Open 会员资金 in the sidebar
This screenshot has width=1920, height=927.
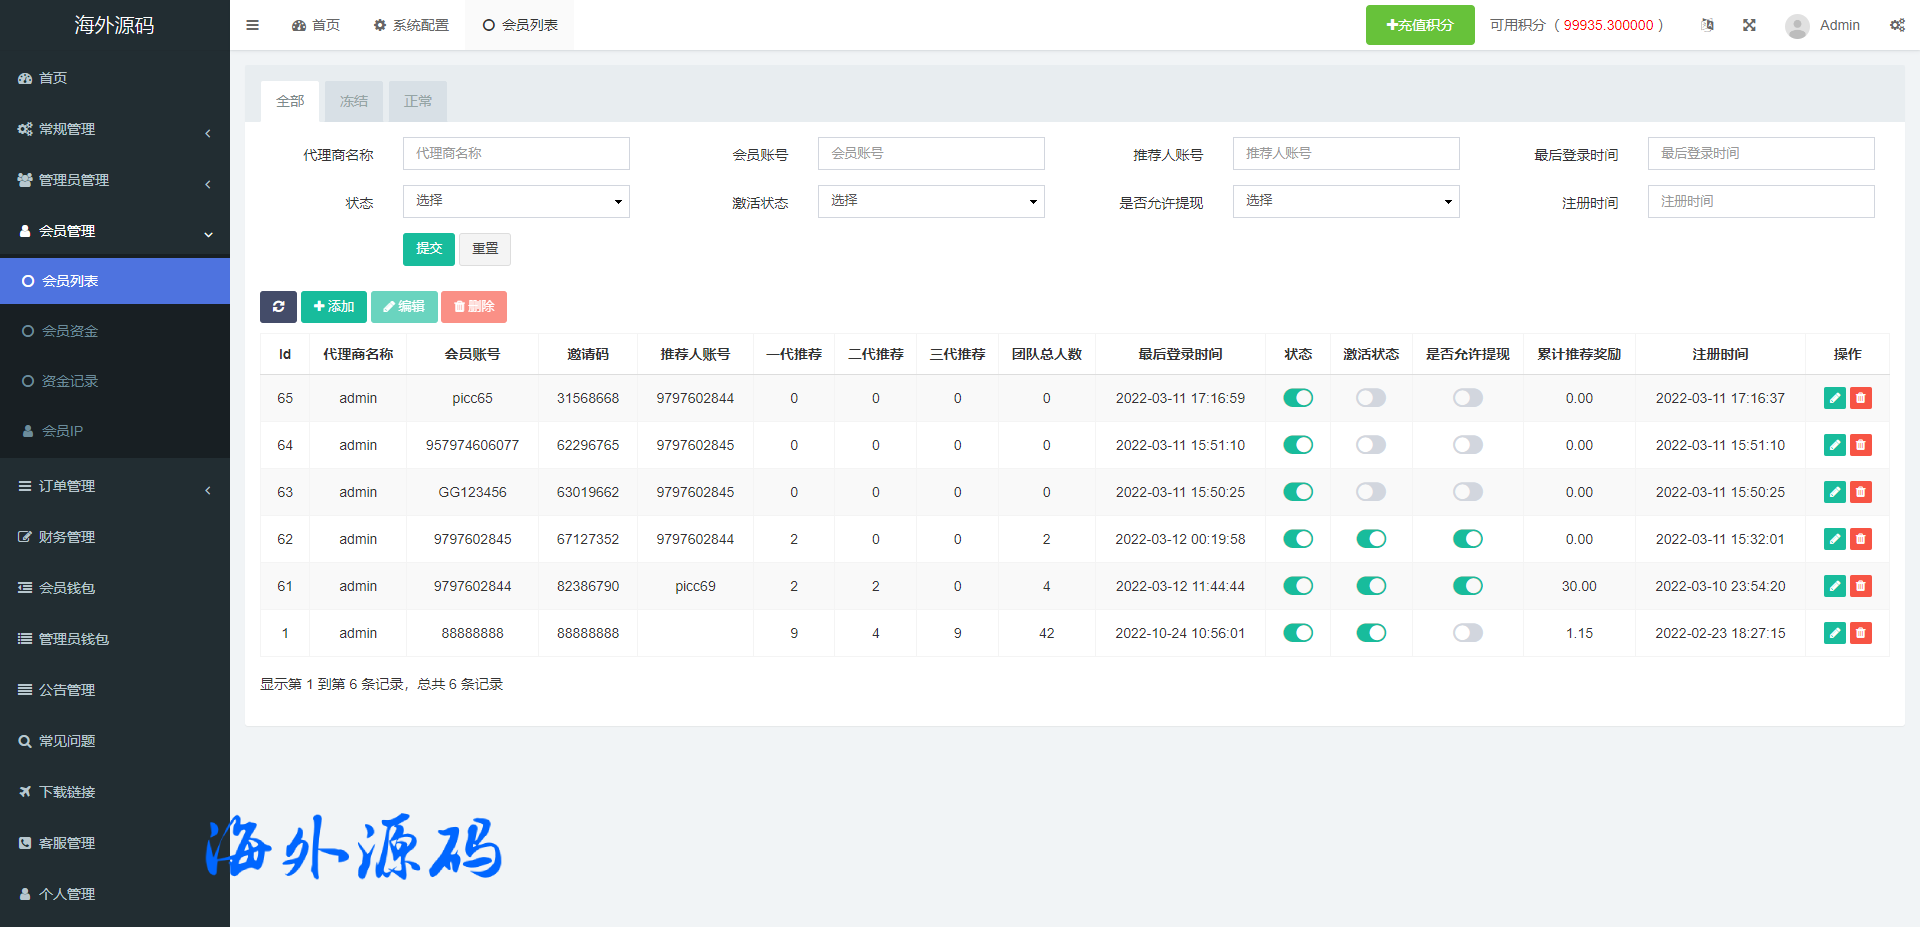coord(70,331)
